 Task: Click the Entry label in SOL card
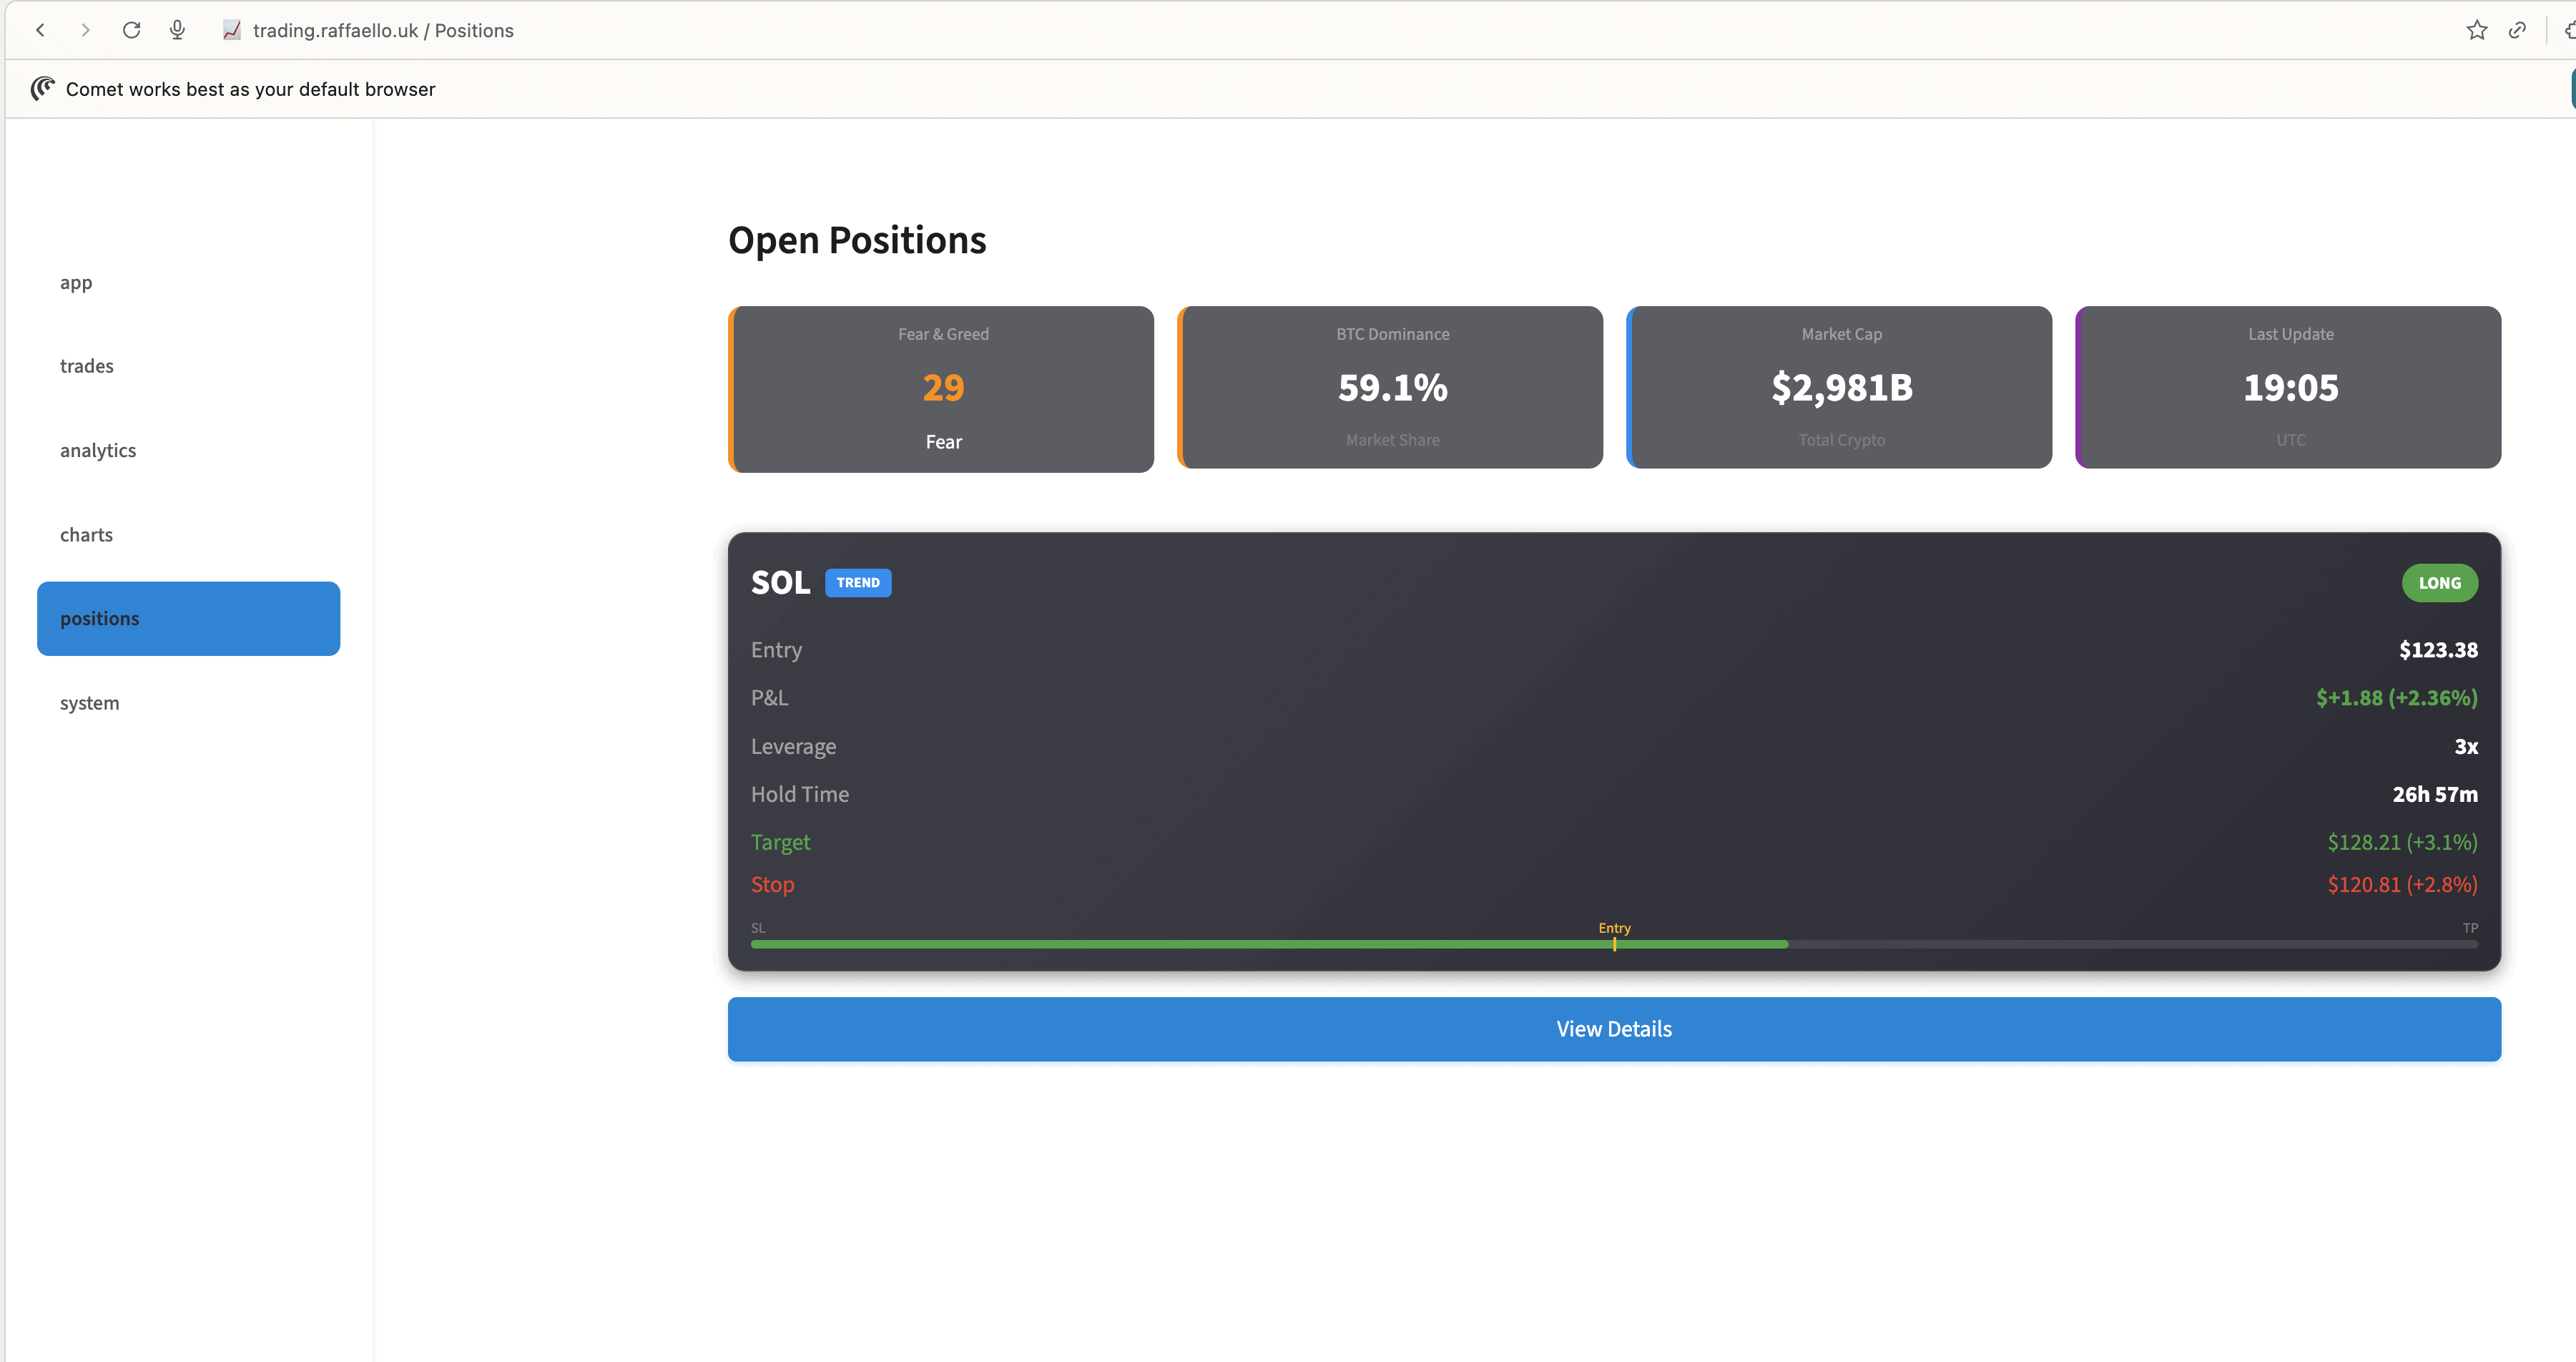pyautogui.click(x=776, y=650)
